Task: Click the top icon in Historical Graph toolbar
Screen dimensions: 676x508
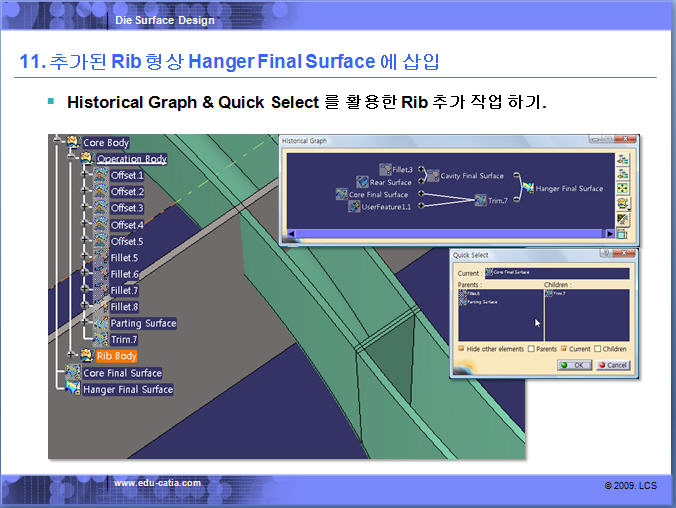Action: 623,160
